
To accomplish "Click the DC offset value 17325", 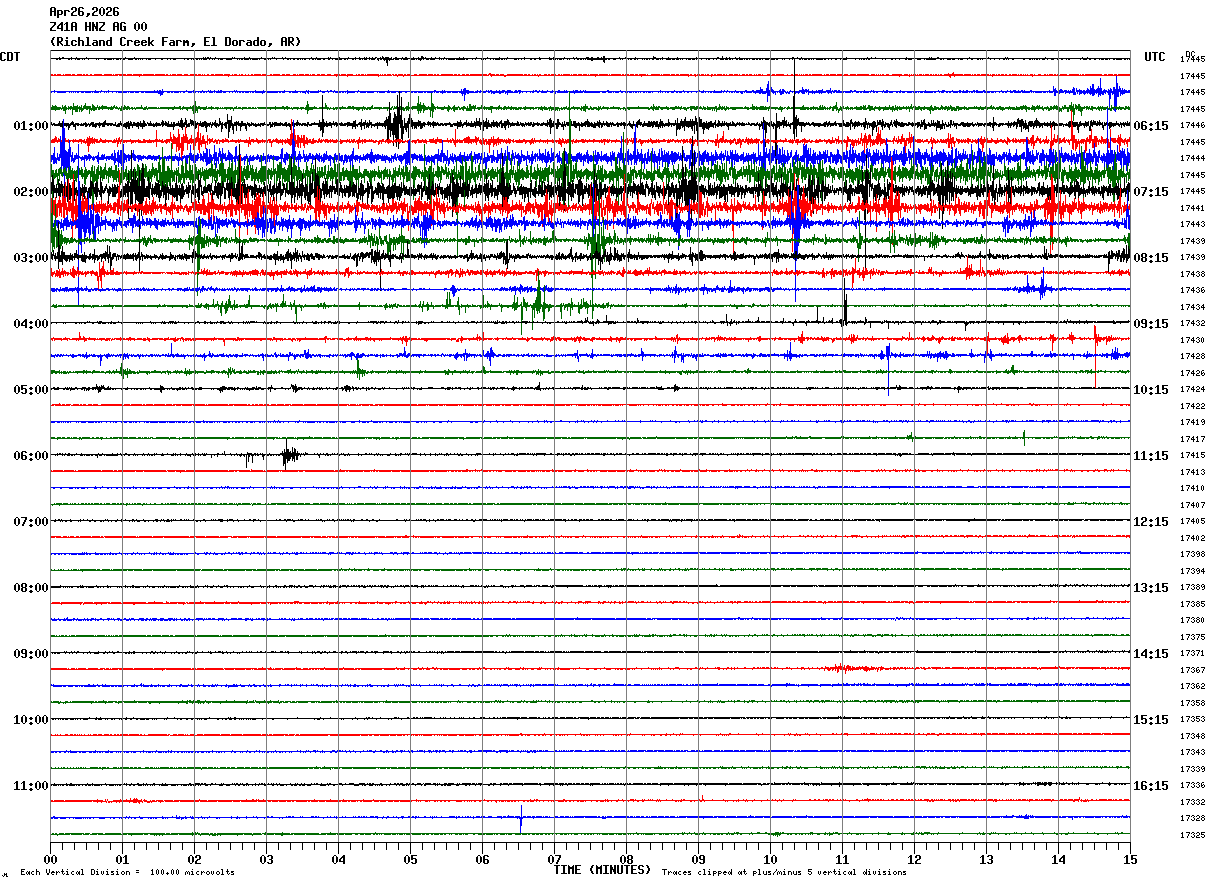I will 1192,835.
